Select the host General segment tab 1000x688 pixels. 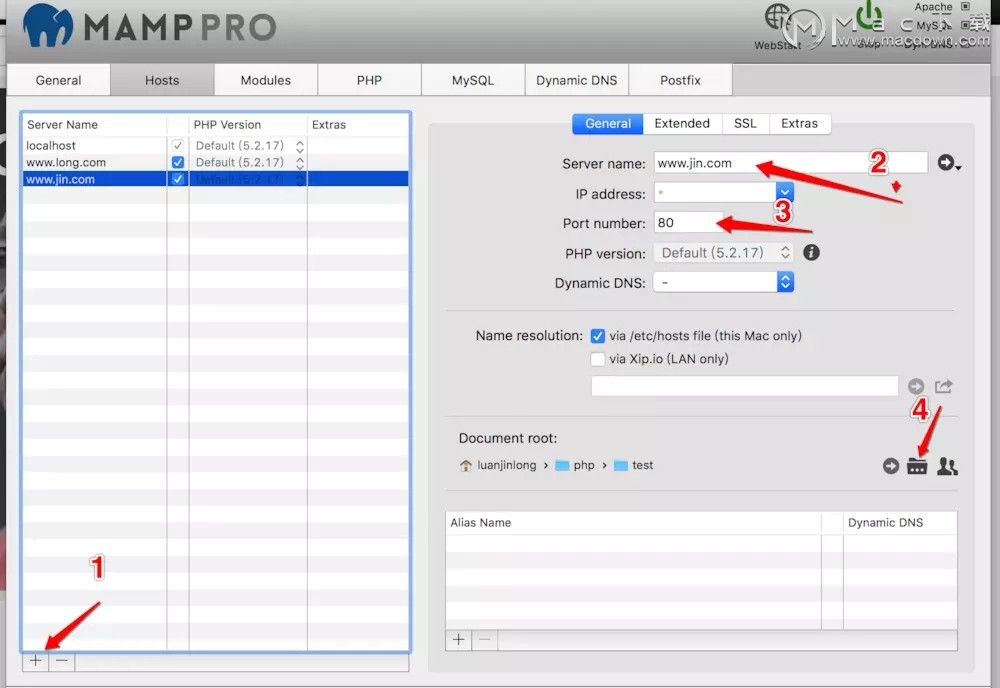click(608, 124)
